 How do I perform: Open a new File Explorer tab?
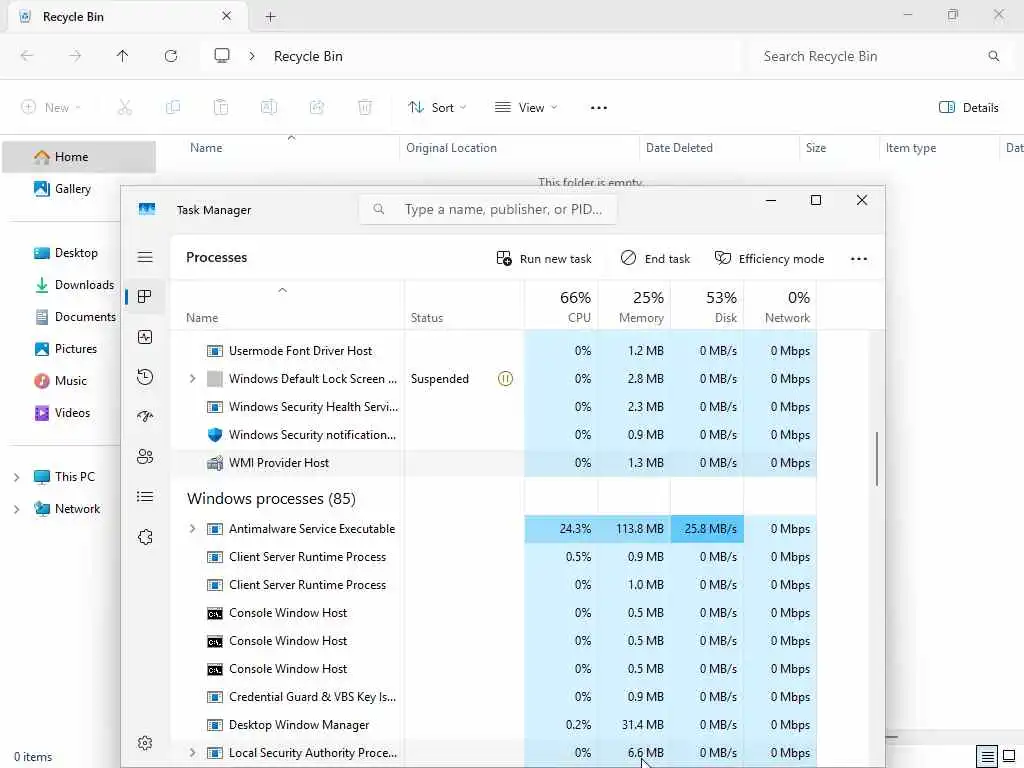coord(270,17)
